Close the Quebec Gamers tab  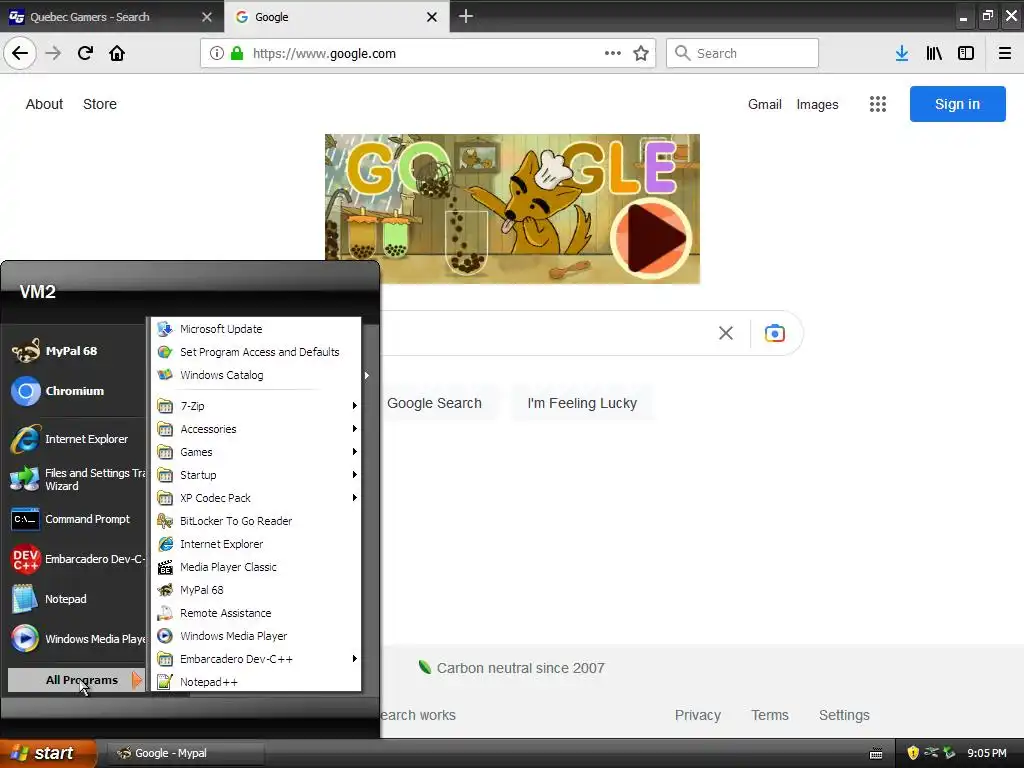[x=207, y=17]
